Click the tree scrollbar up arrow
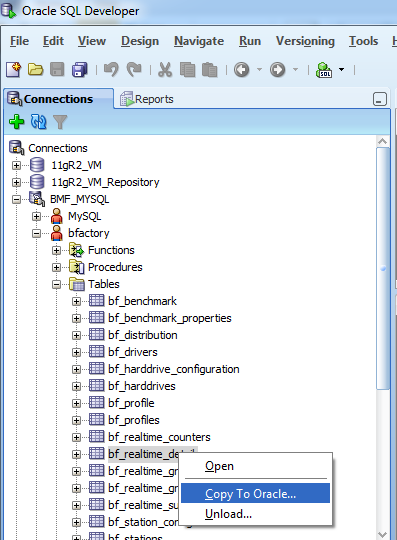The width and height of the screenshot is (397, 540). point(383,141)
